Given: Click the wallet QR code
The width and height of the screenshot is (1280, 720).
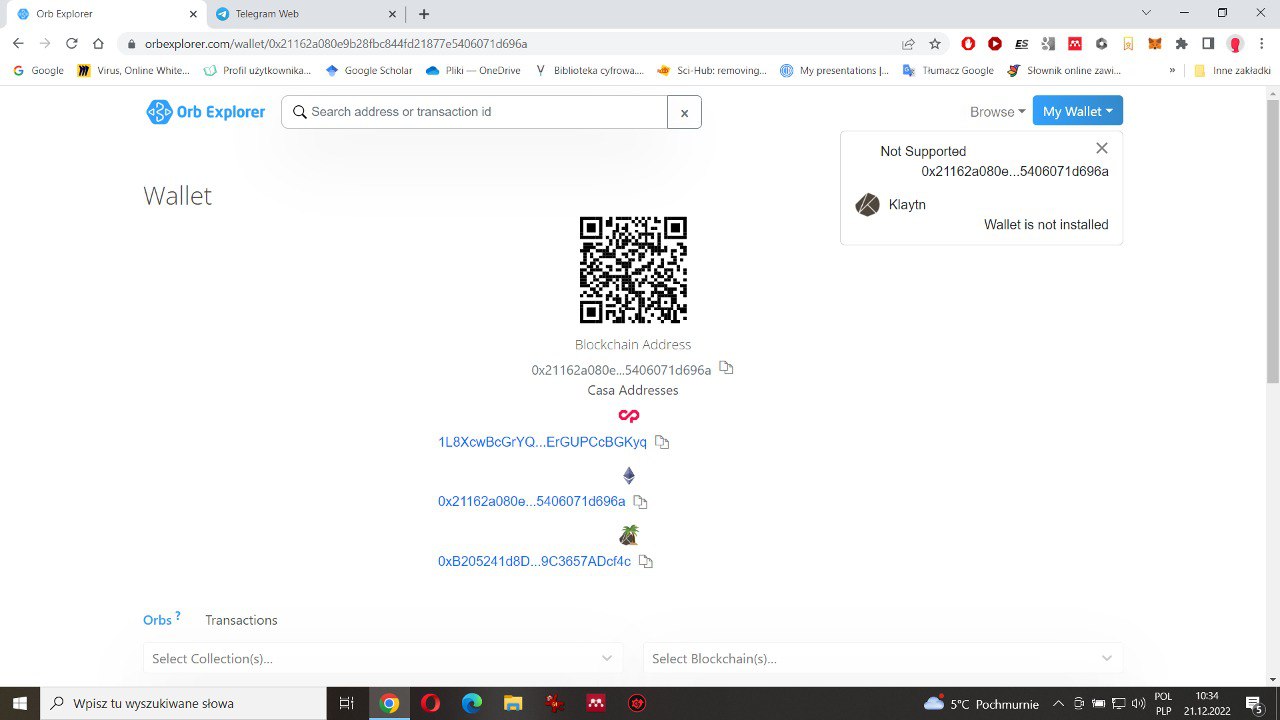Looking at the screenshot, I should (633, 270).
